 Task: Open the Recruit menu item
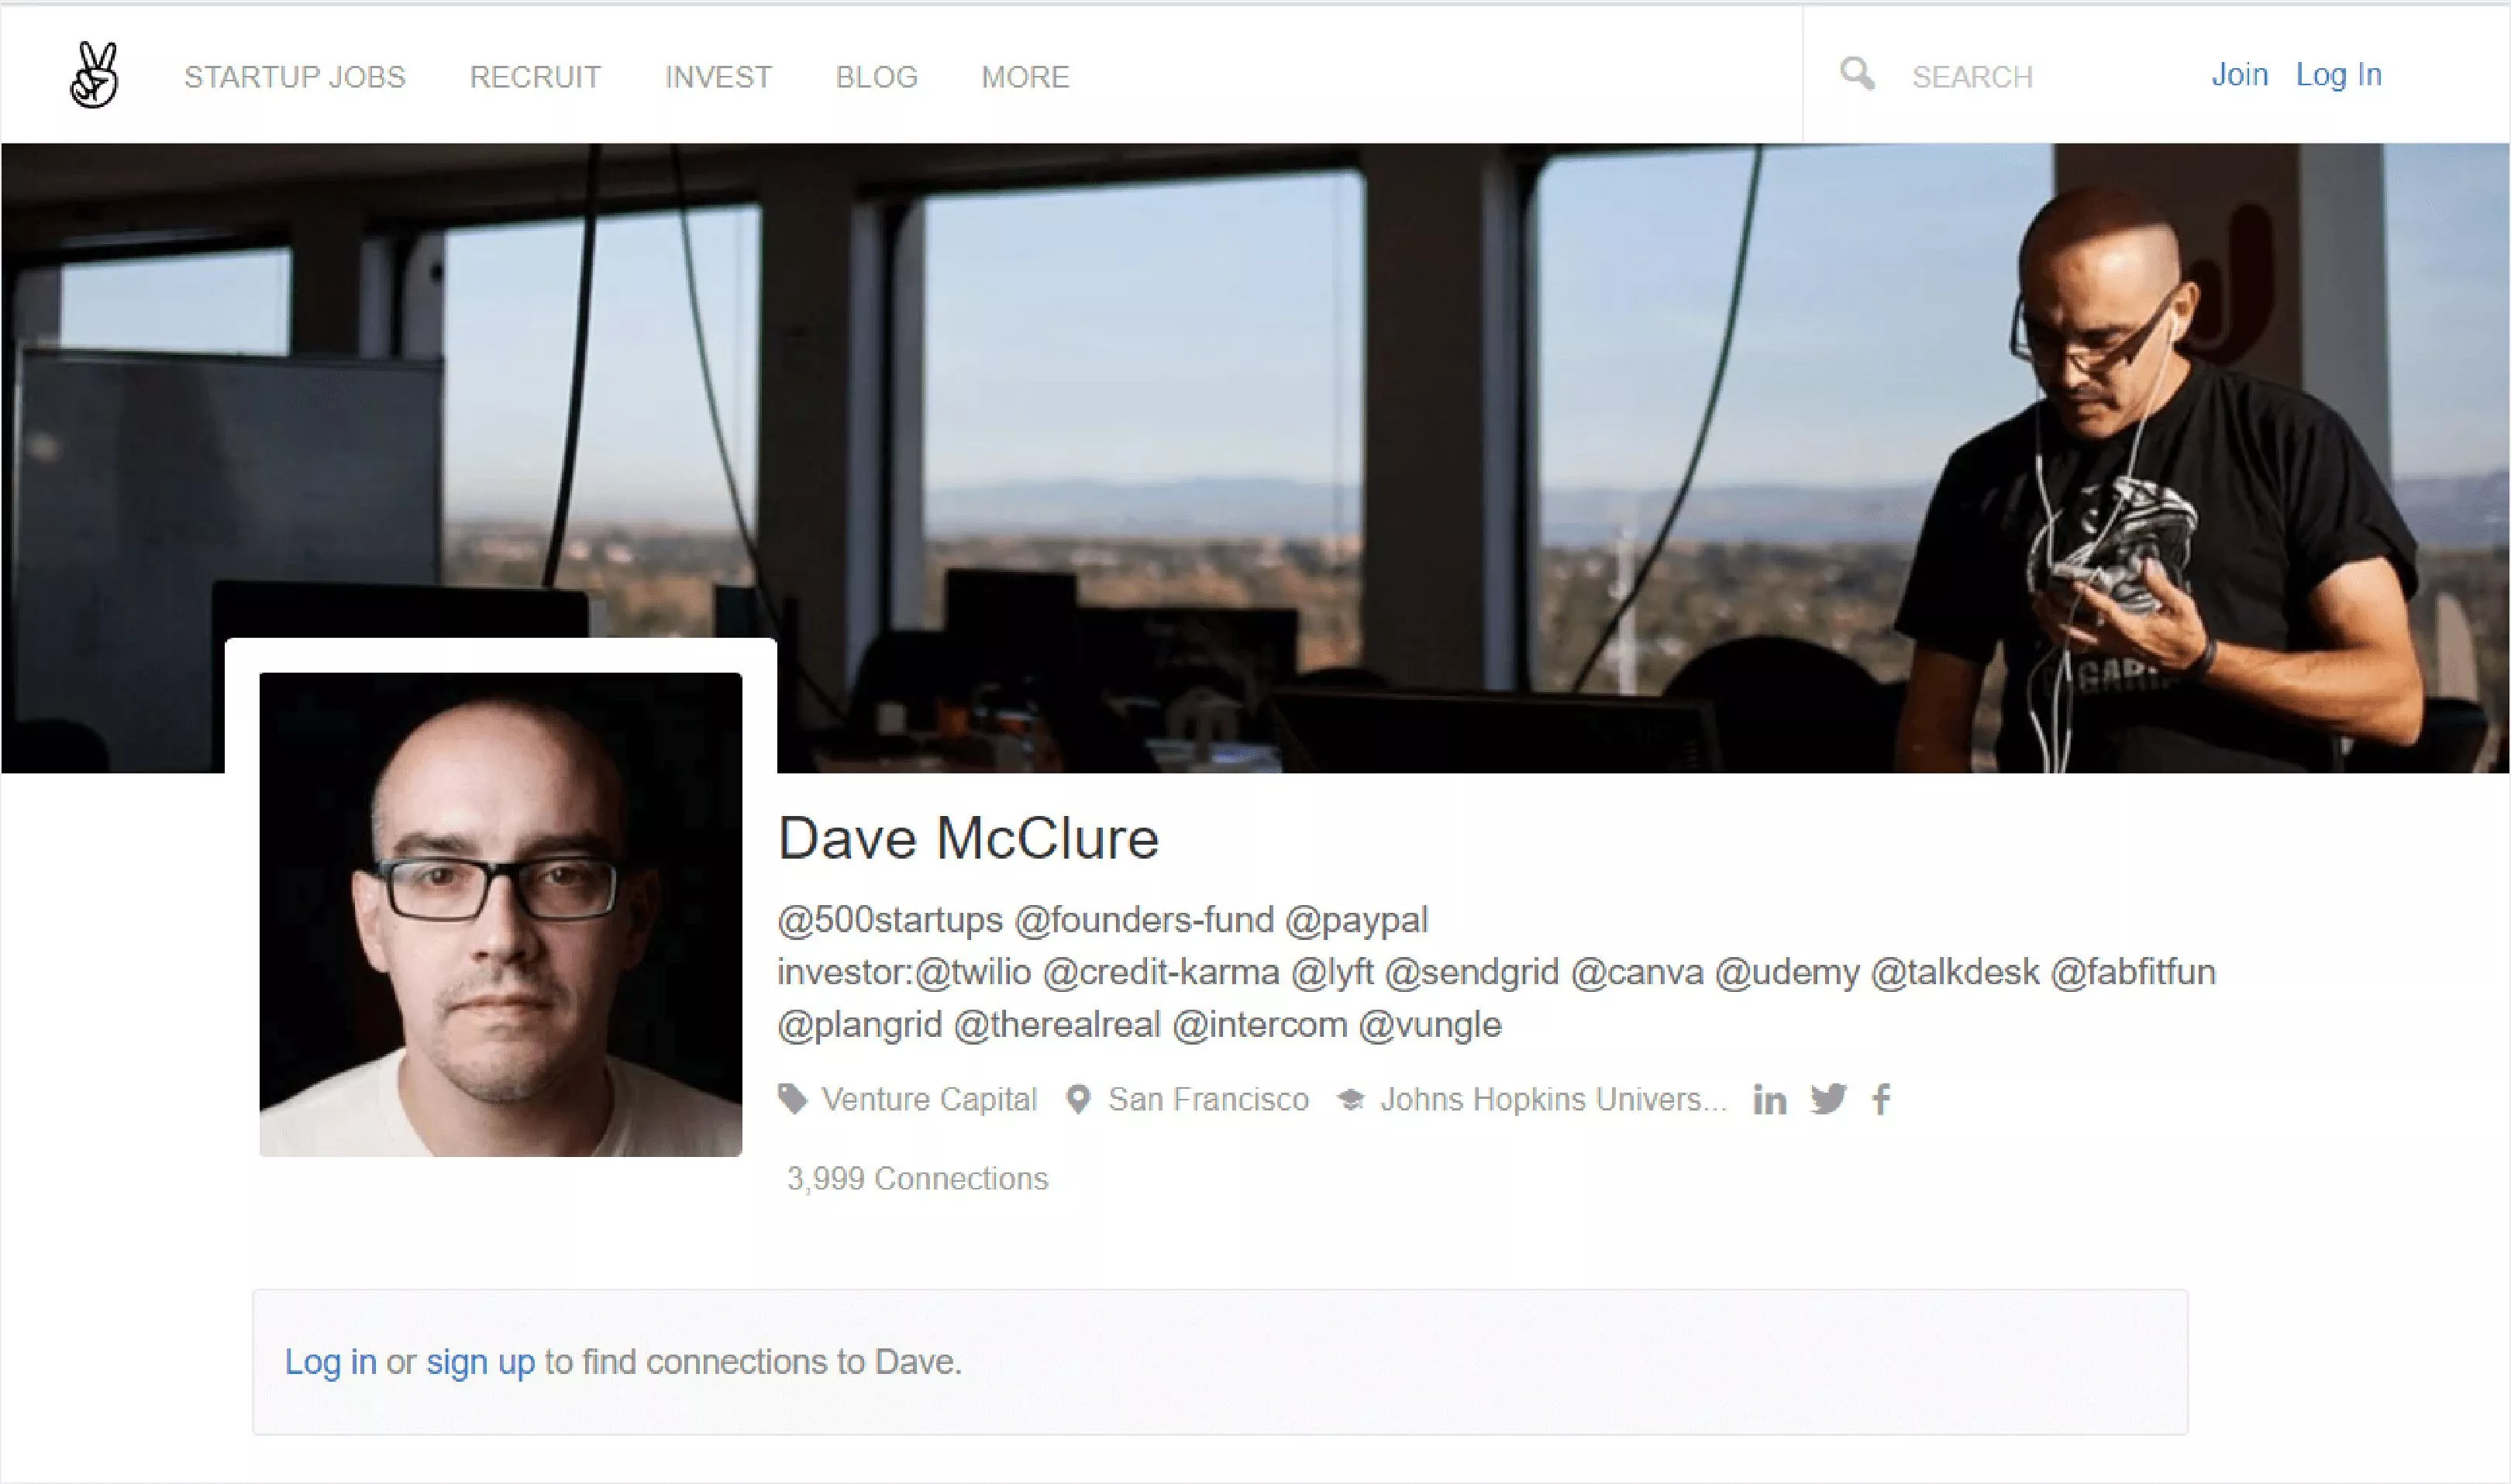(536, 77)
